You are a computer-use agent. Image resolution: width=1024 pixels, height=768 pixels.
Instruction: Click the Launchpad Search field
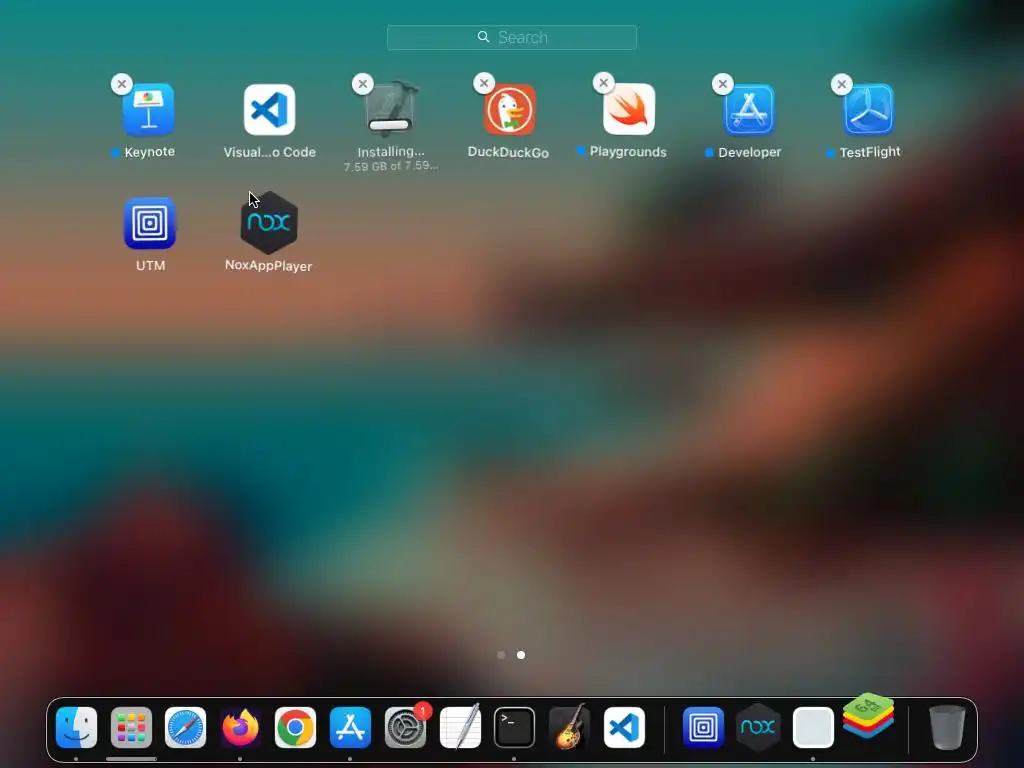(x=512, y=37)
